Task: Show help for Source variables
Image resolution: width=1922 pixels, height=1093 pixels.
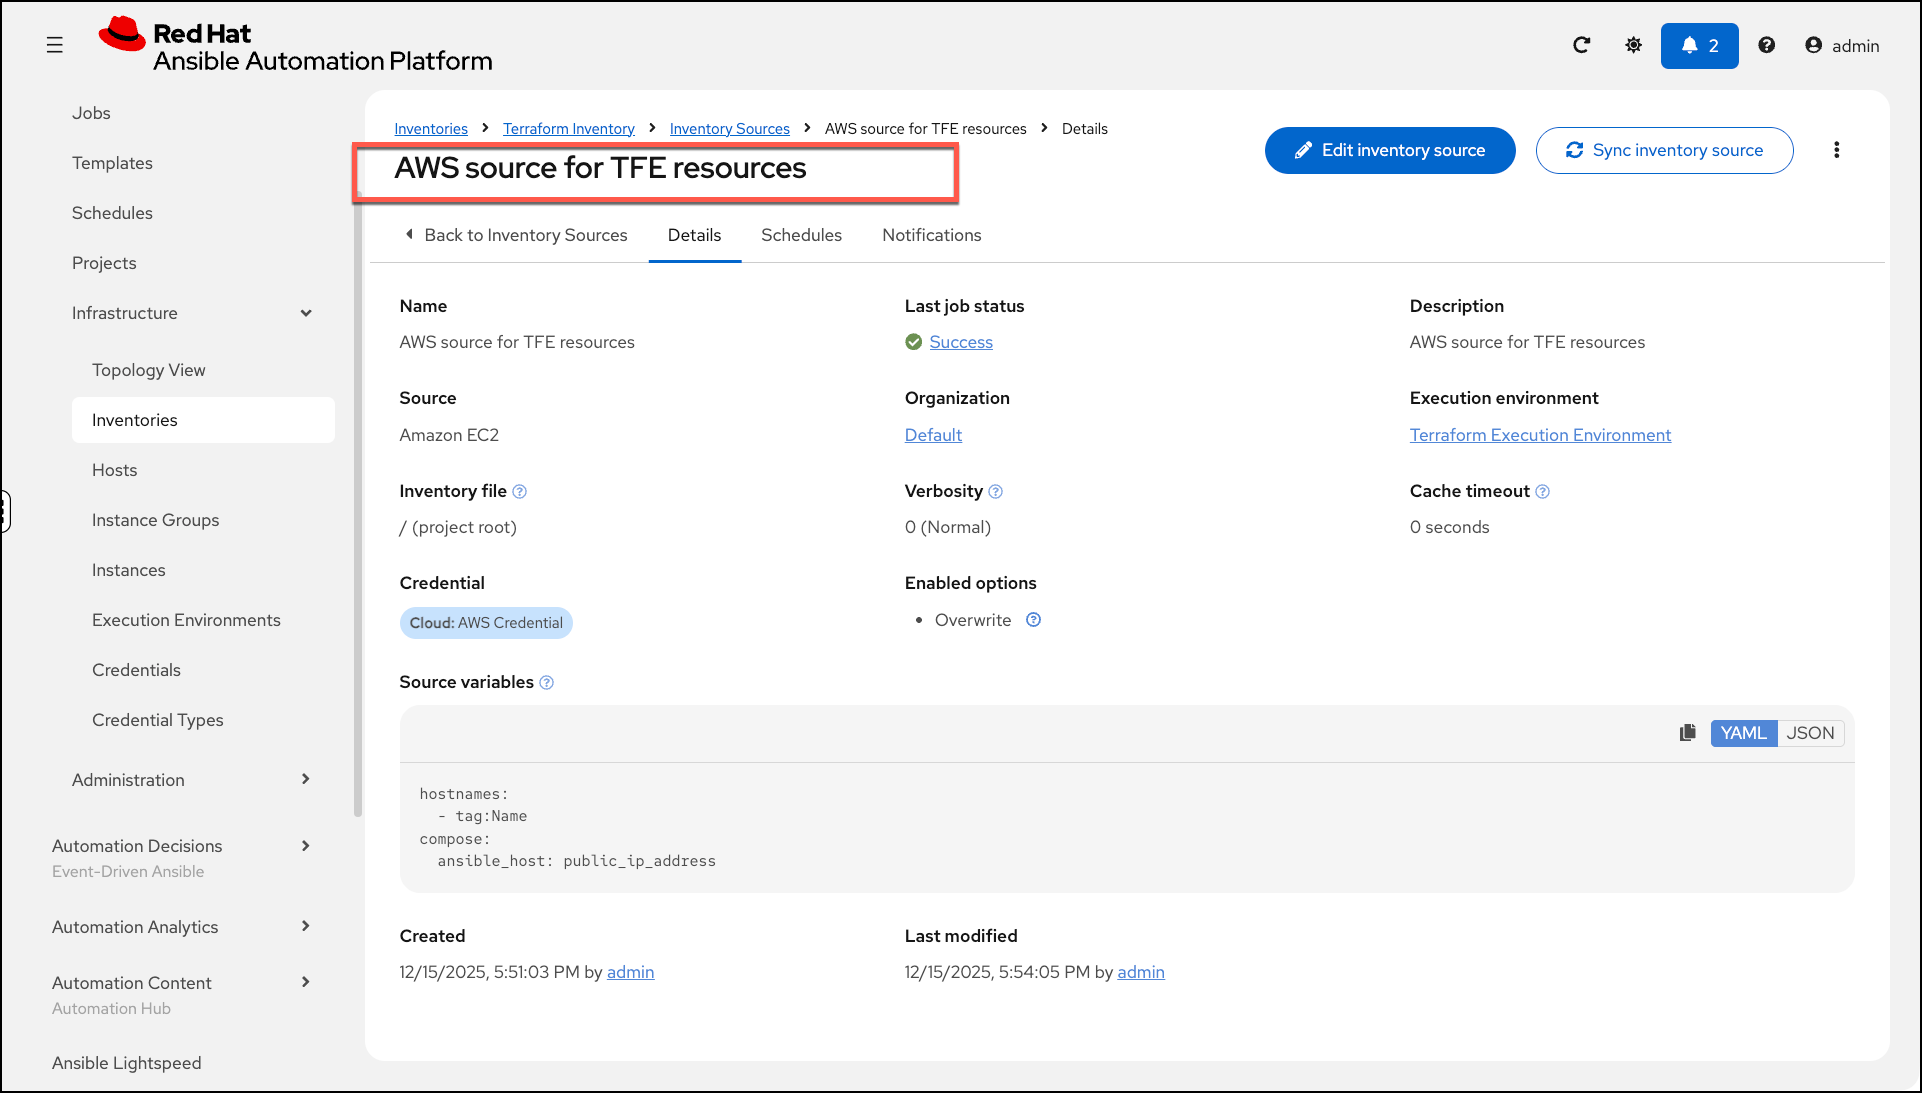Action: [x=546, y=682]
